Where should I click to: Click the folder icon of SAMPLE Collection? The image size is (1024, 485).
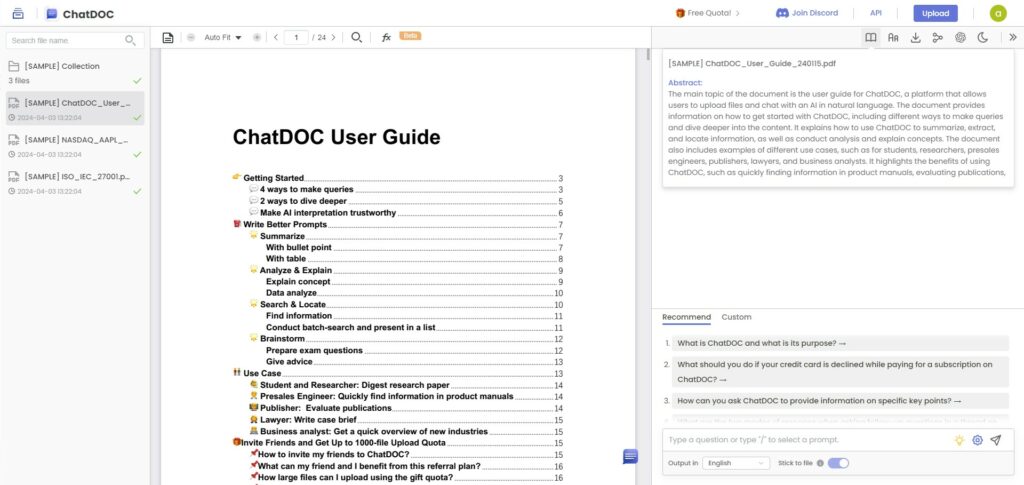click(x=14, y=66)
